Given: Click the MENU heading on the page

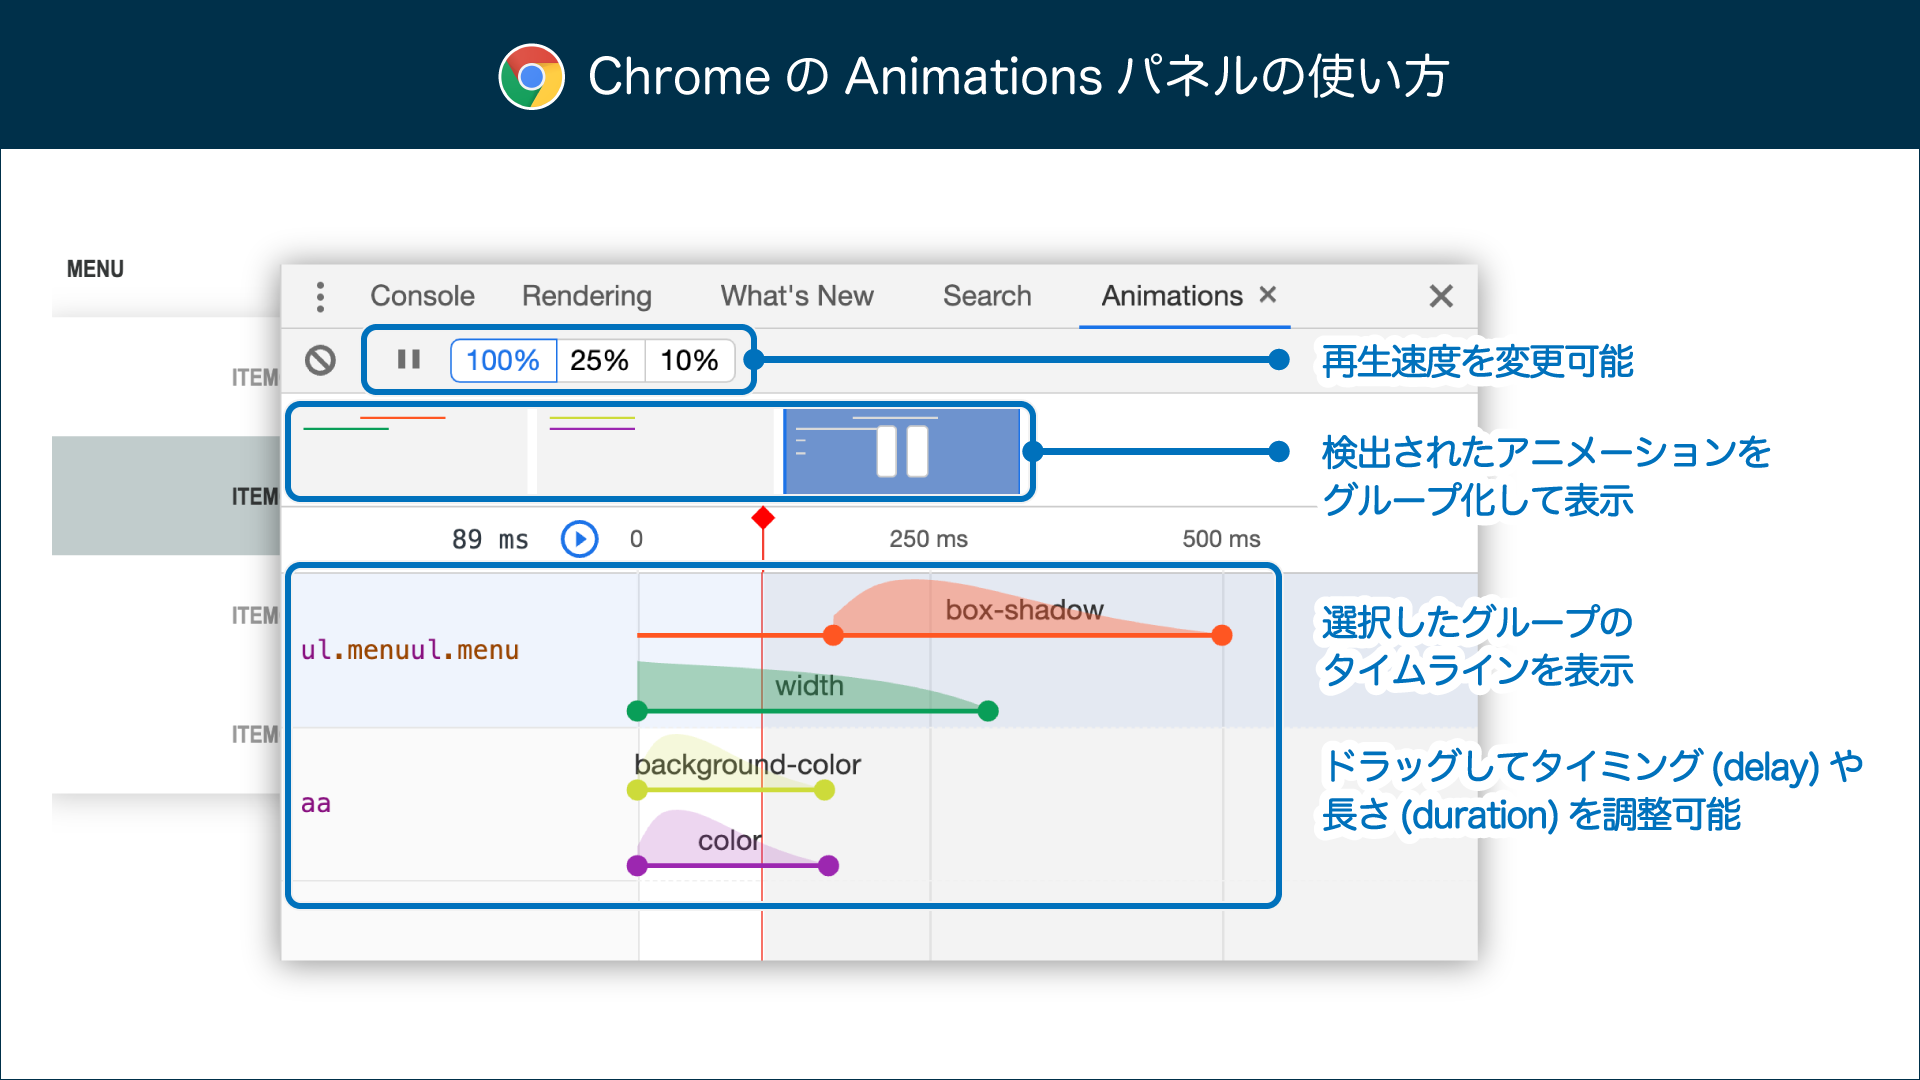Looking at the screenshot, I should click(x=95, y=269).
